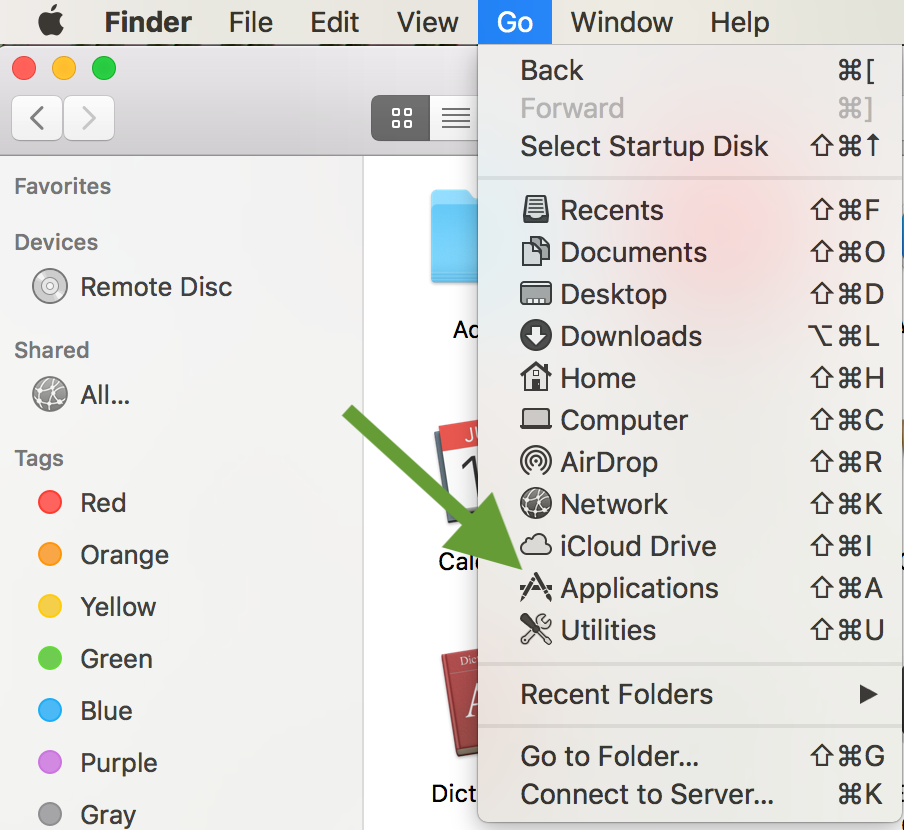904x830 pixels.
Task: Select AirDrop in the Go menu
Action: 608,462
